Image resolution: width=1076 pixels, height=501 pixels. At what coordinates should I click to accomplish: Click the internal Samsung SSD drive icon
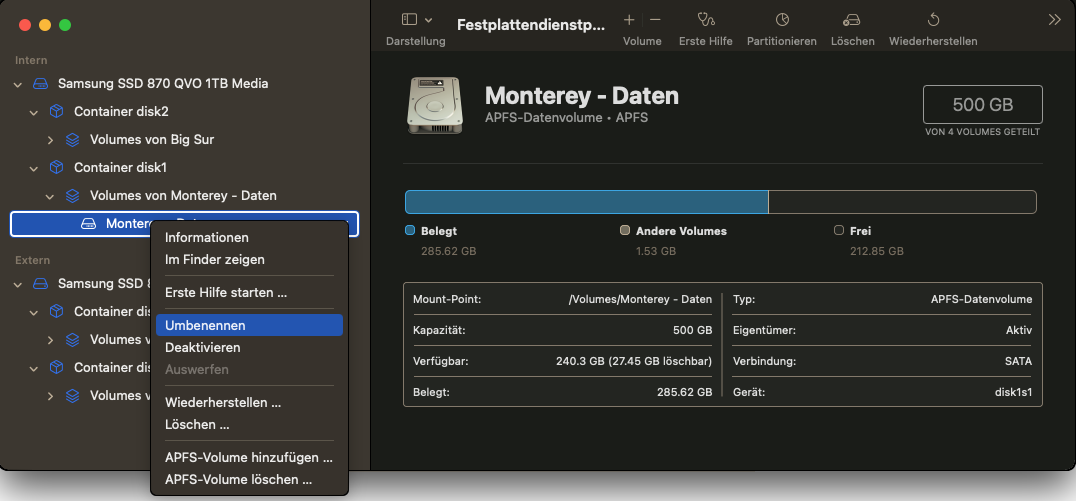coord(40,84)
